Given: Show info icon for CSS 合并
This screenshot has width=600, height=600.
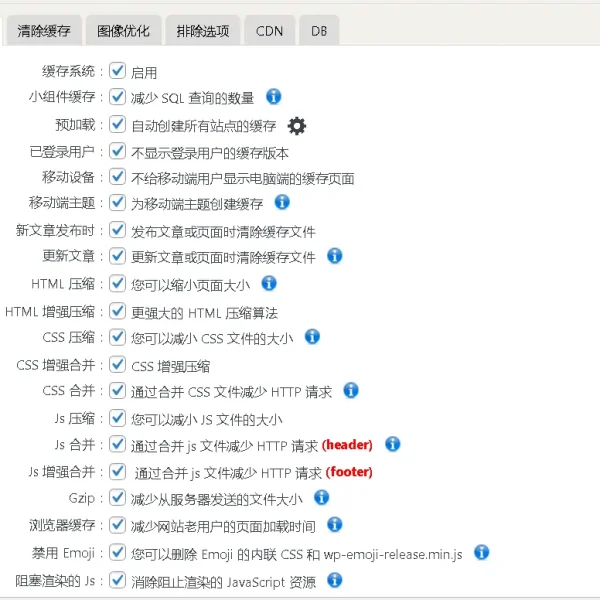Looking at the screenshot, I should coord(351,390).
